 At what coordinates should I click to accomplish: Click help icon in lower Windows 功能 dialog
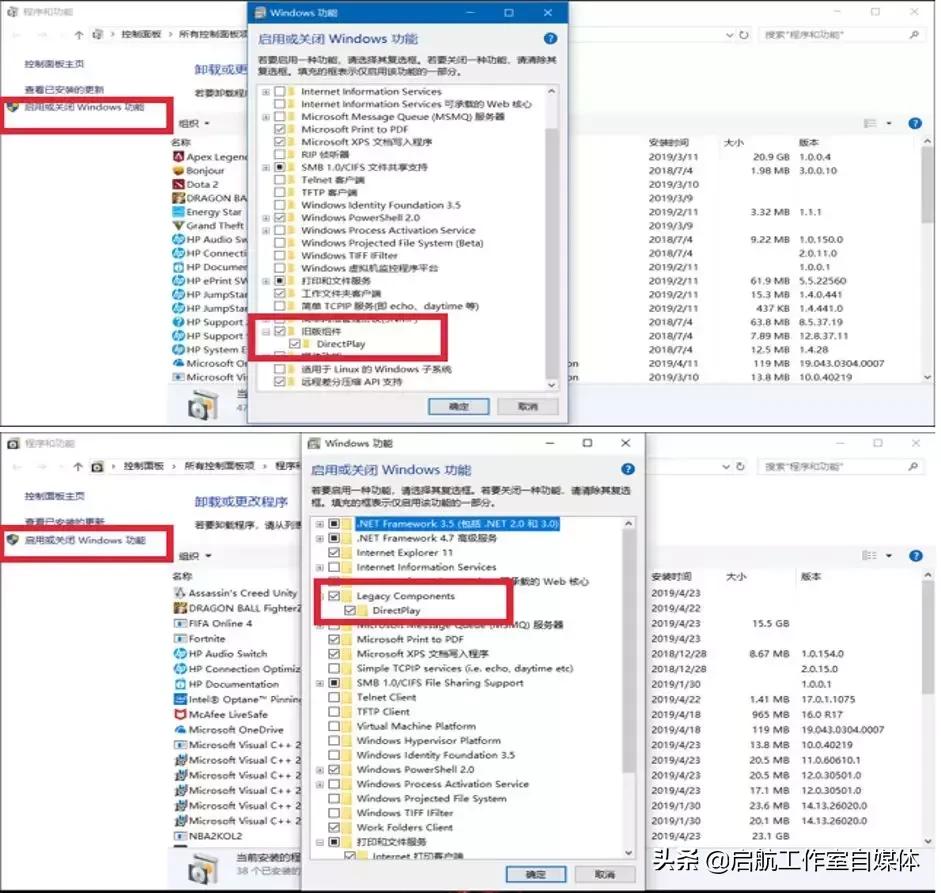627,469
